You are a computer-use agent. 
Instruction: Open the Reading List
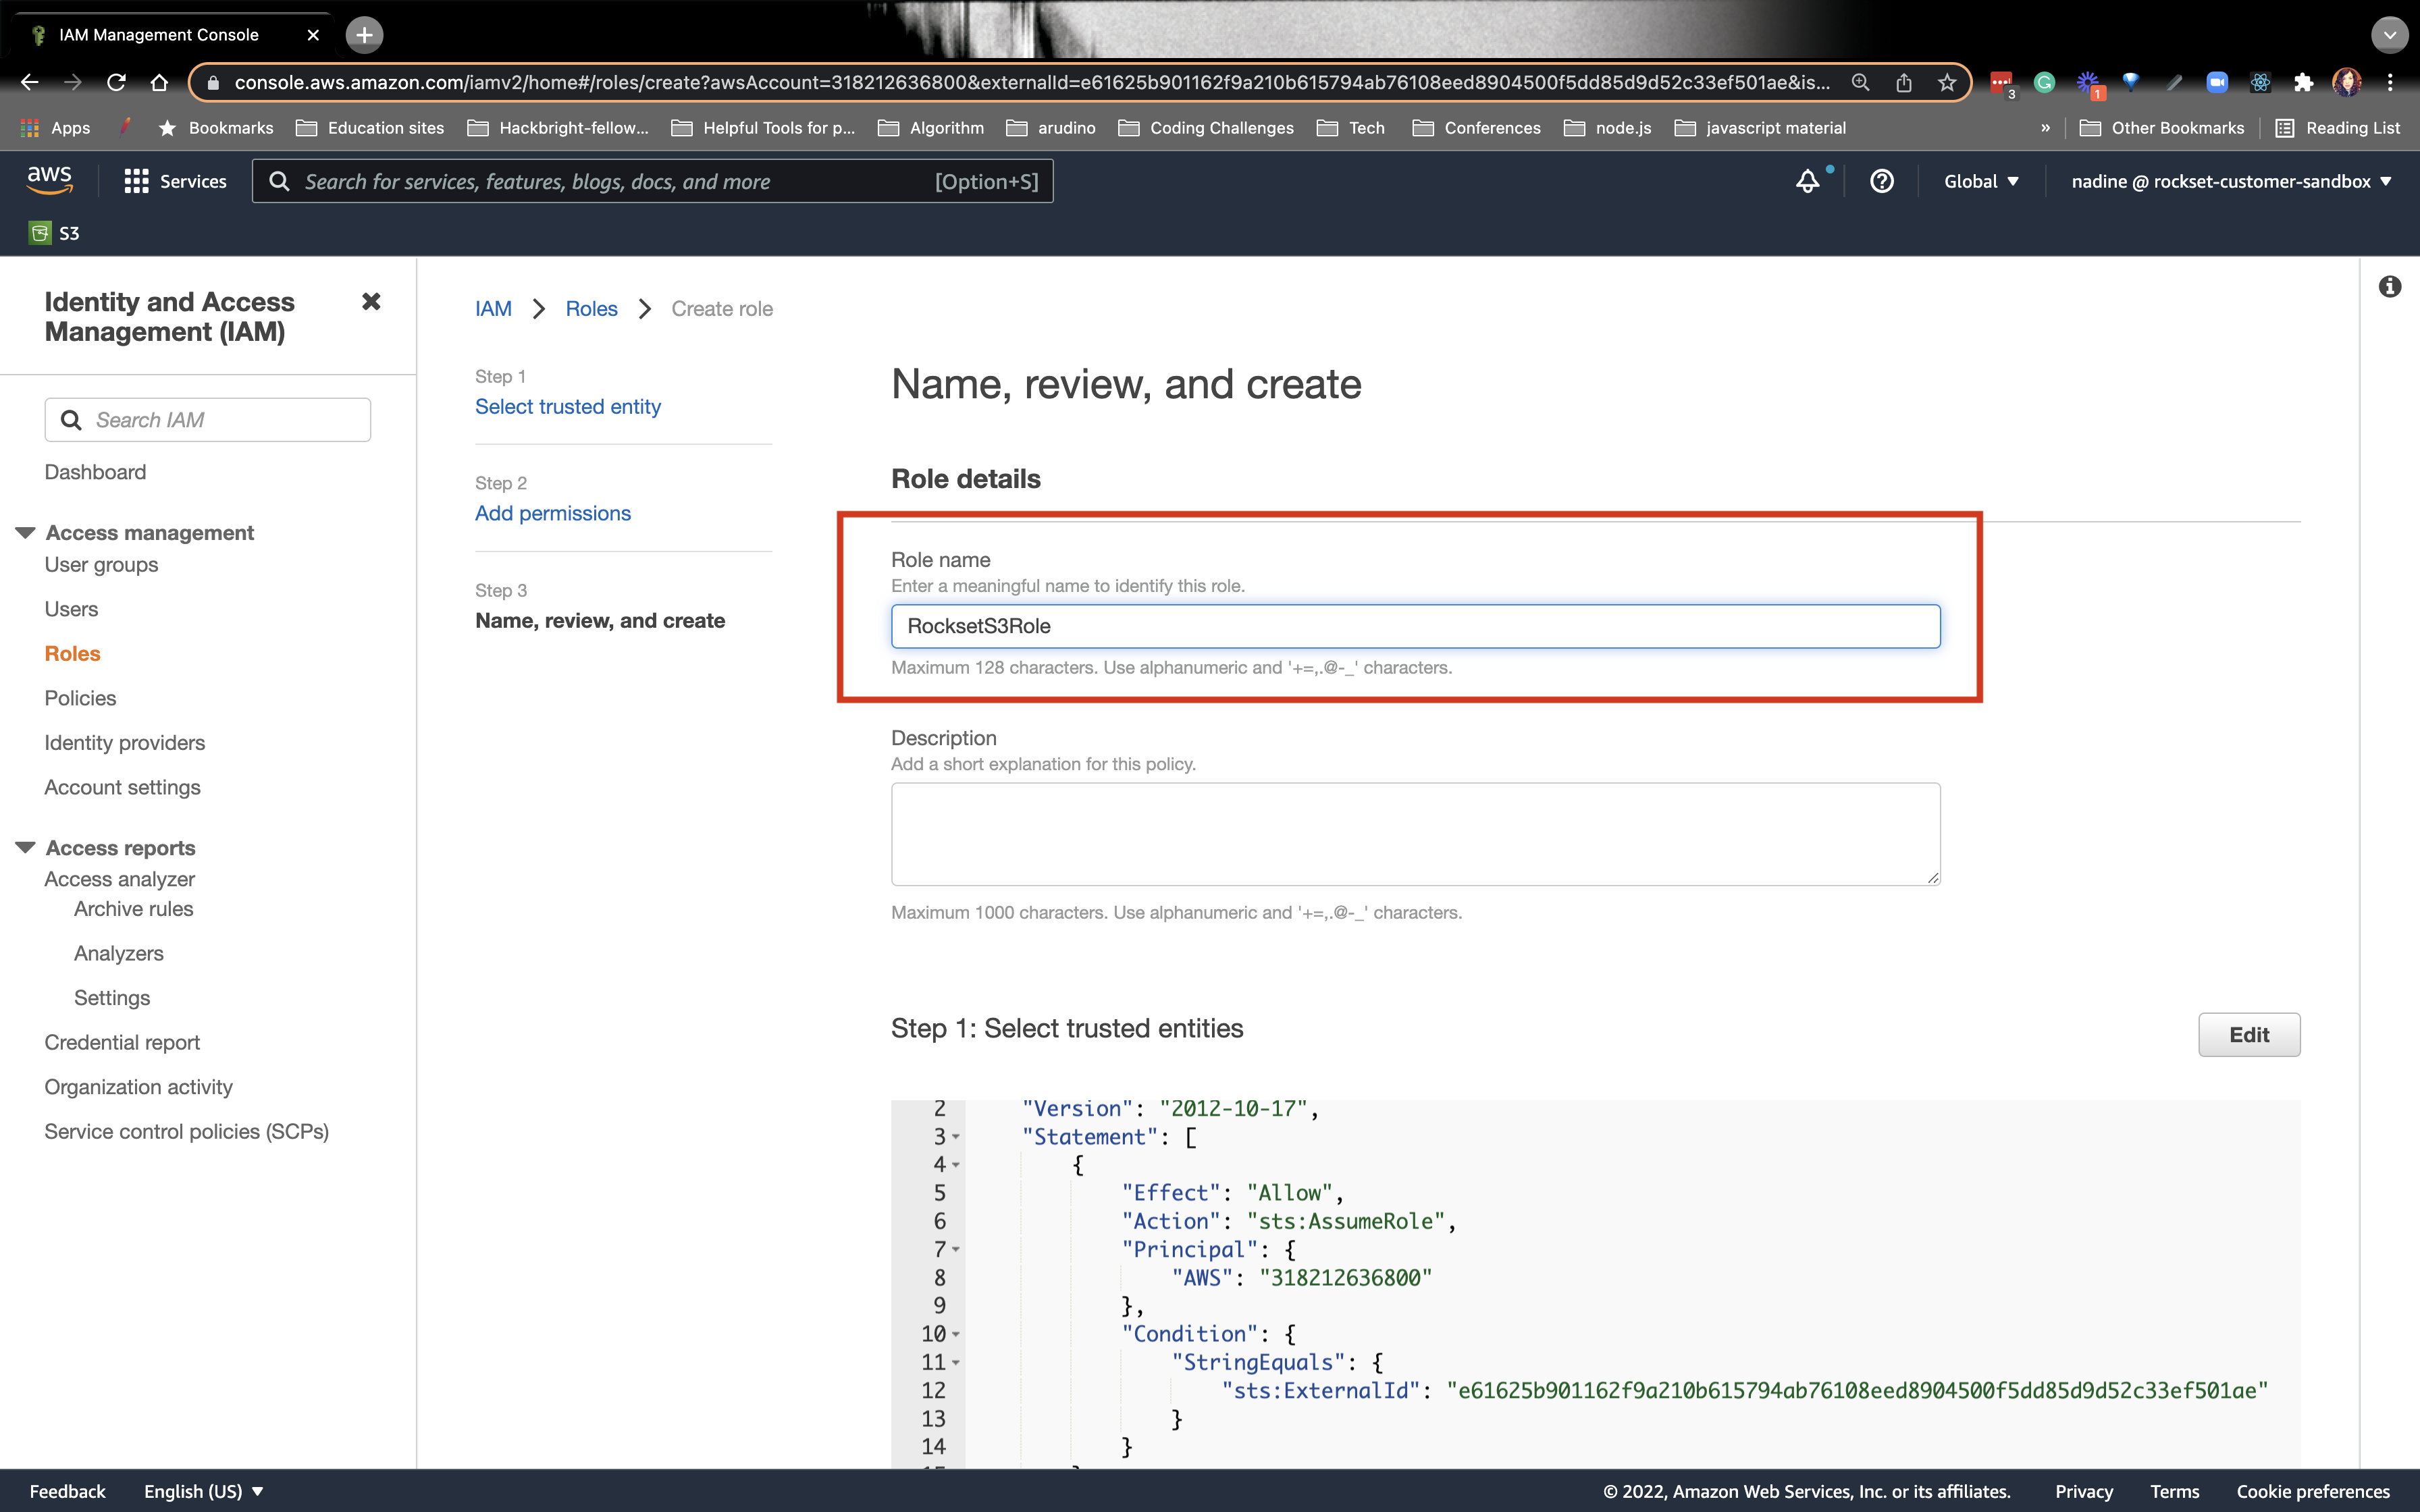pos(2337,128)
